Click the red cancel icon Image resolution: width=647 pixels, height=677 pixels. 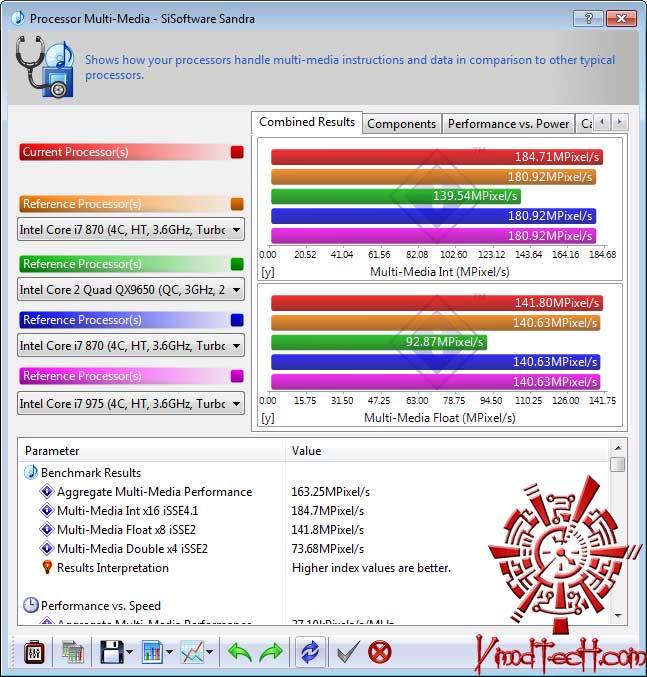click(380, 652)
